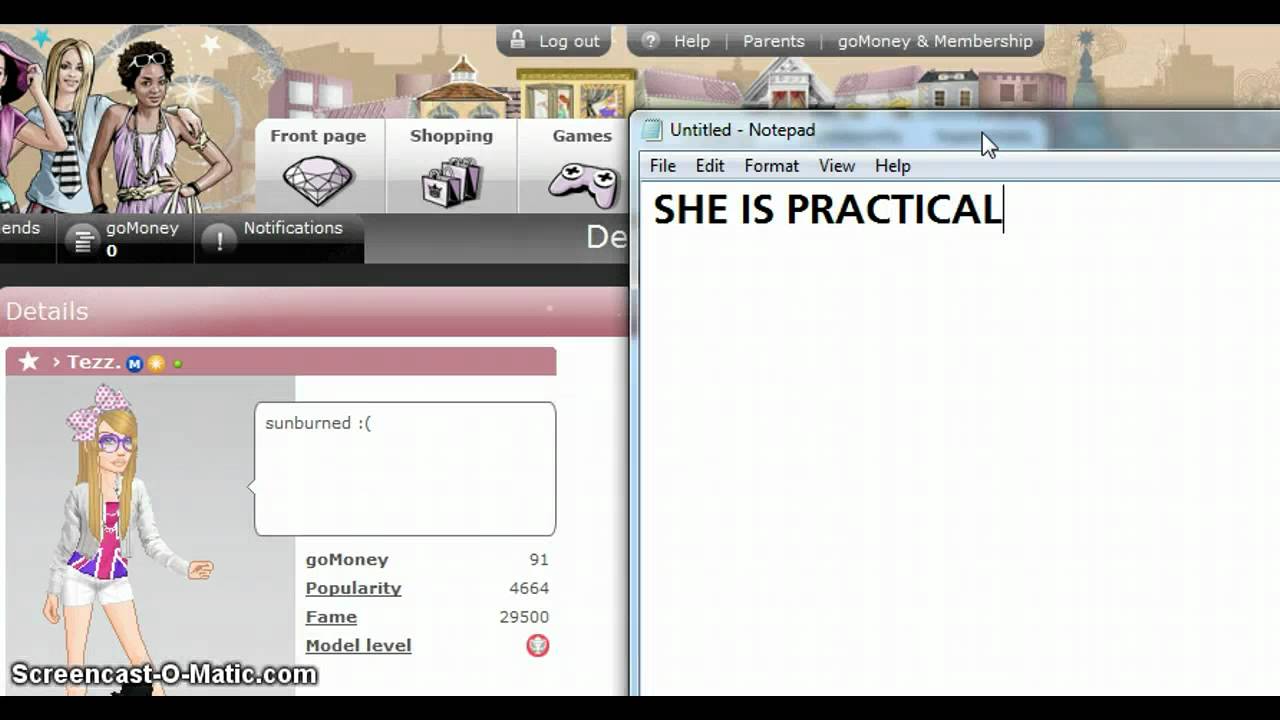Screen dimensions: 1280x720
Task: Click the goMoney balance label in toolbar
Action: [142, 228]
